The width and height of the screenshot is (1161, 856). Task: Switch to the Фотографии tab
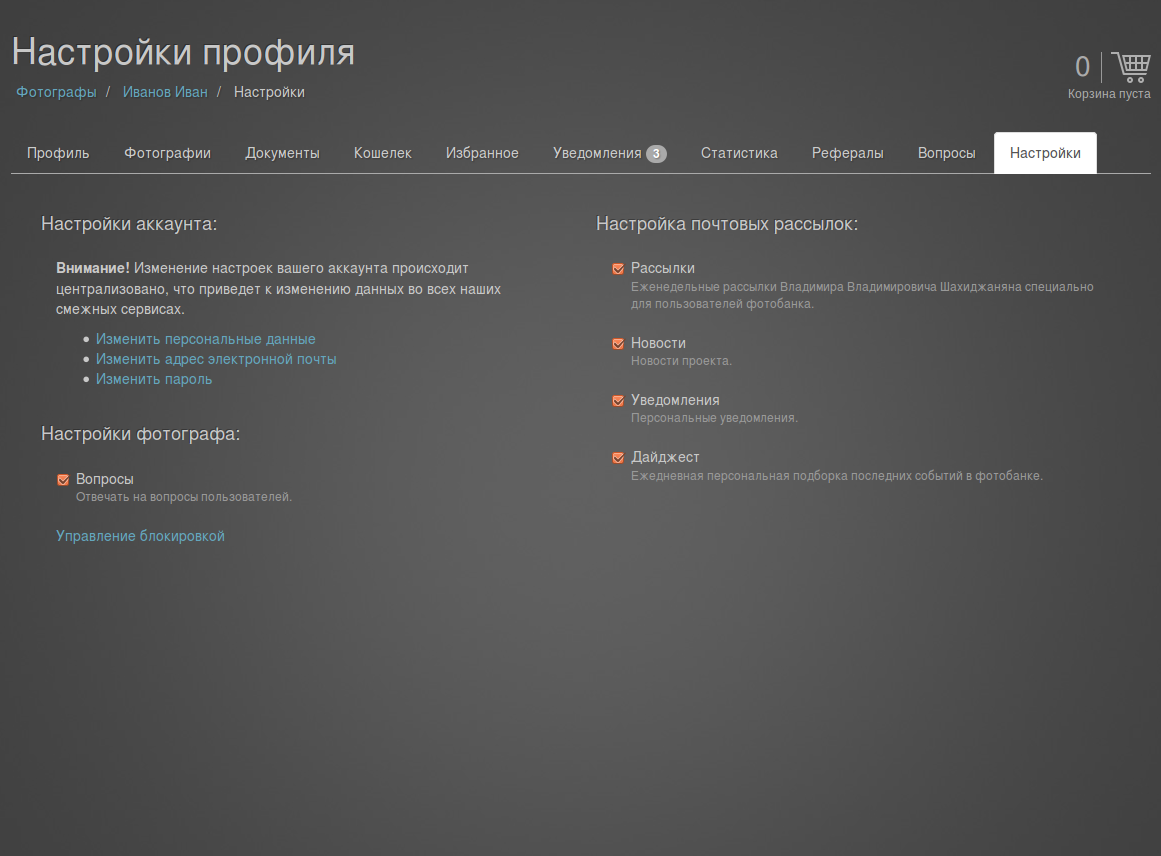(167, 153)
